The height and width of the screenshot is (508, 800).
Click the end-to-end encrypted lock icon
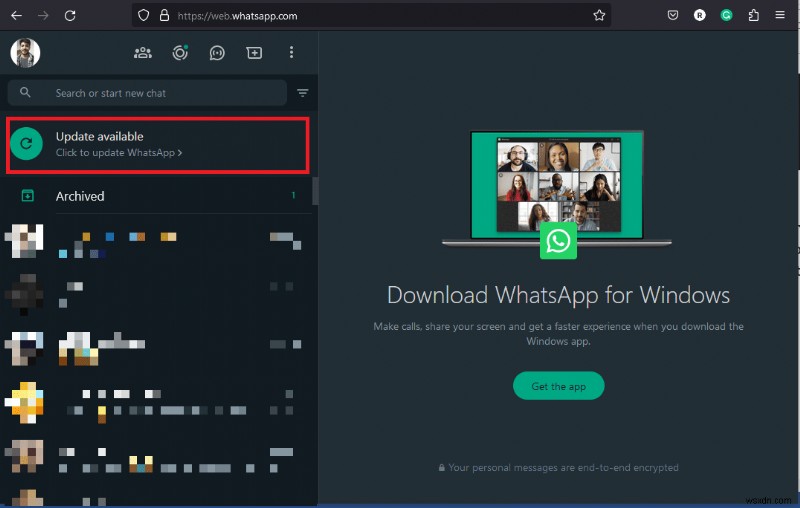pos(441,468)
